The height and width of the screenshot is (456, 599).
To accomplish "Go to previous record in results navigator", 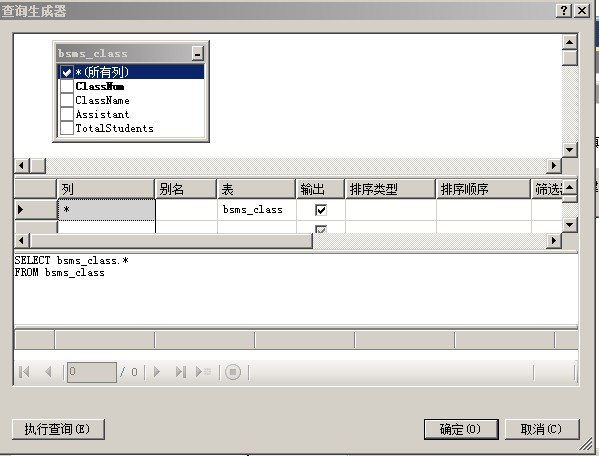I will 48,372.
